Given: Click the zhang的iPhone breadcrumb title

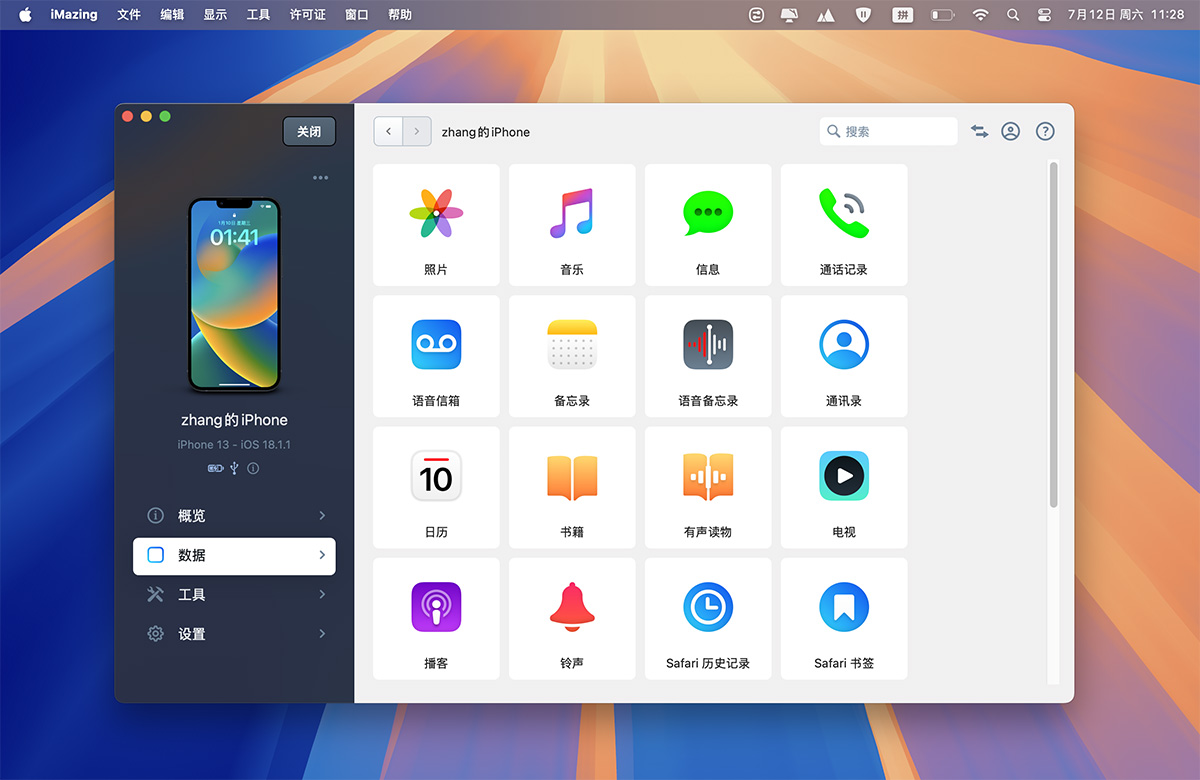Looking at the screenshot, I should [486, 132].
